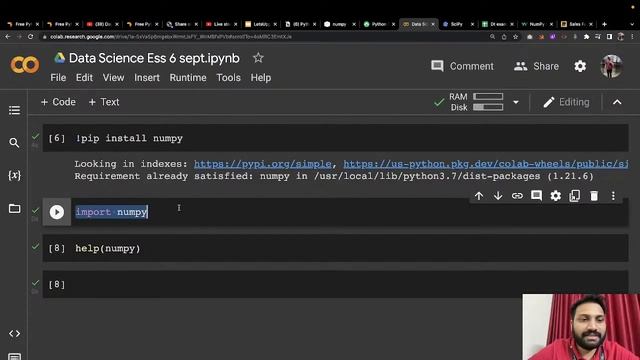Screen dimensions: 640x360
Task: Open the Runtime menu
Action: point(188,78)
